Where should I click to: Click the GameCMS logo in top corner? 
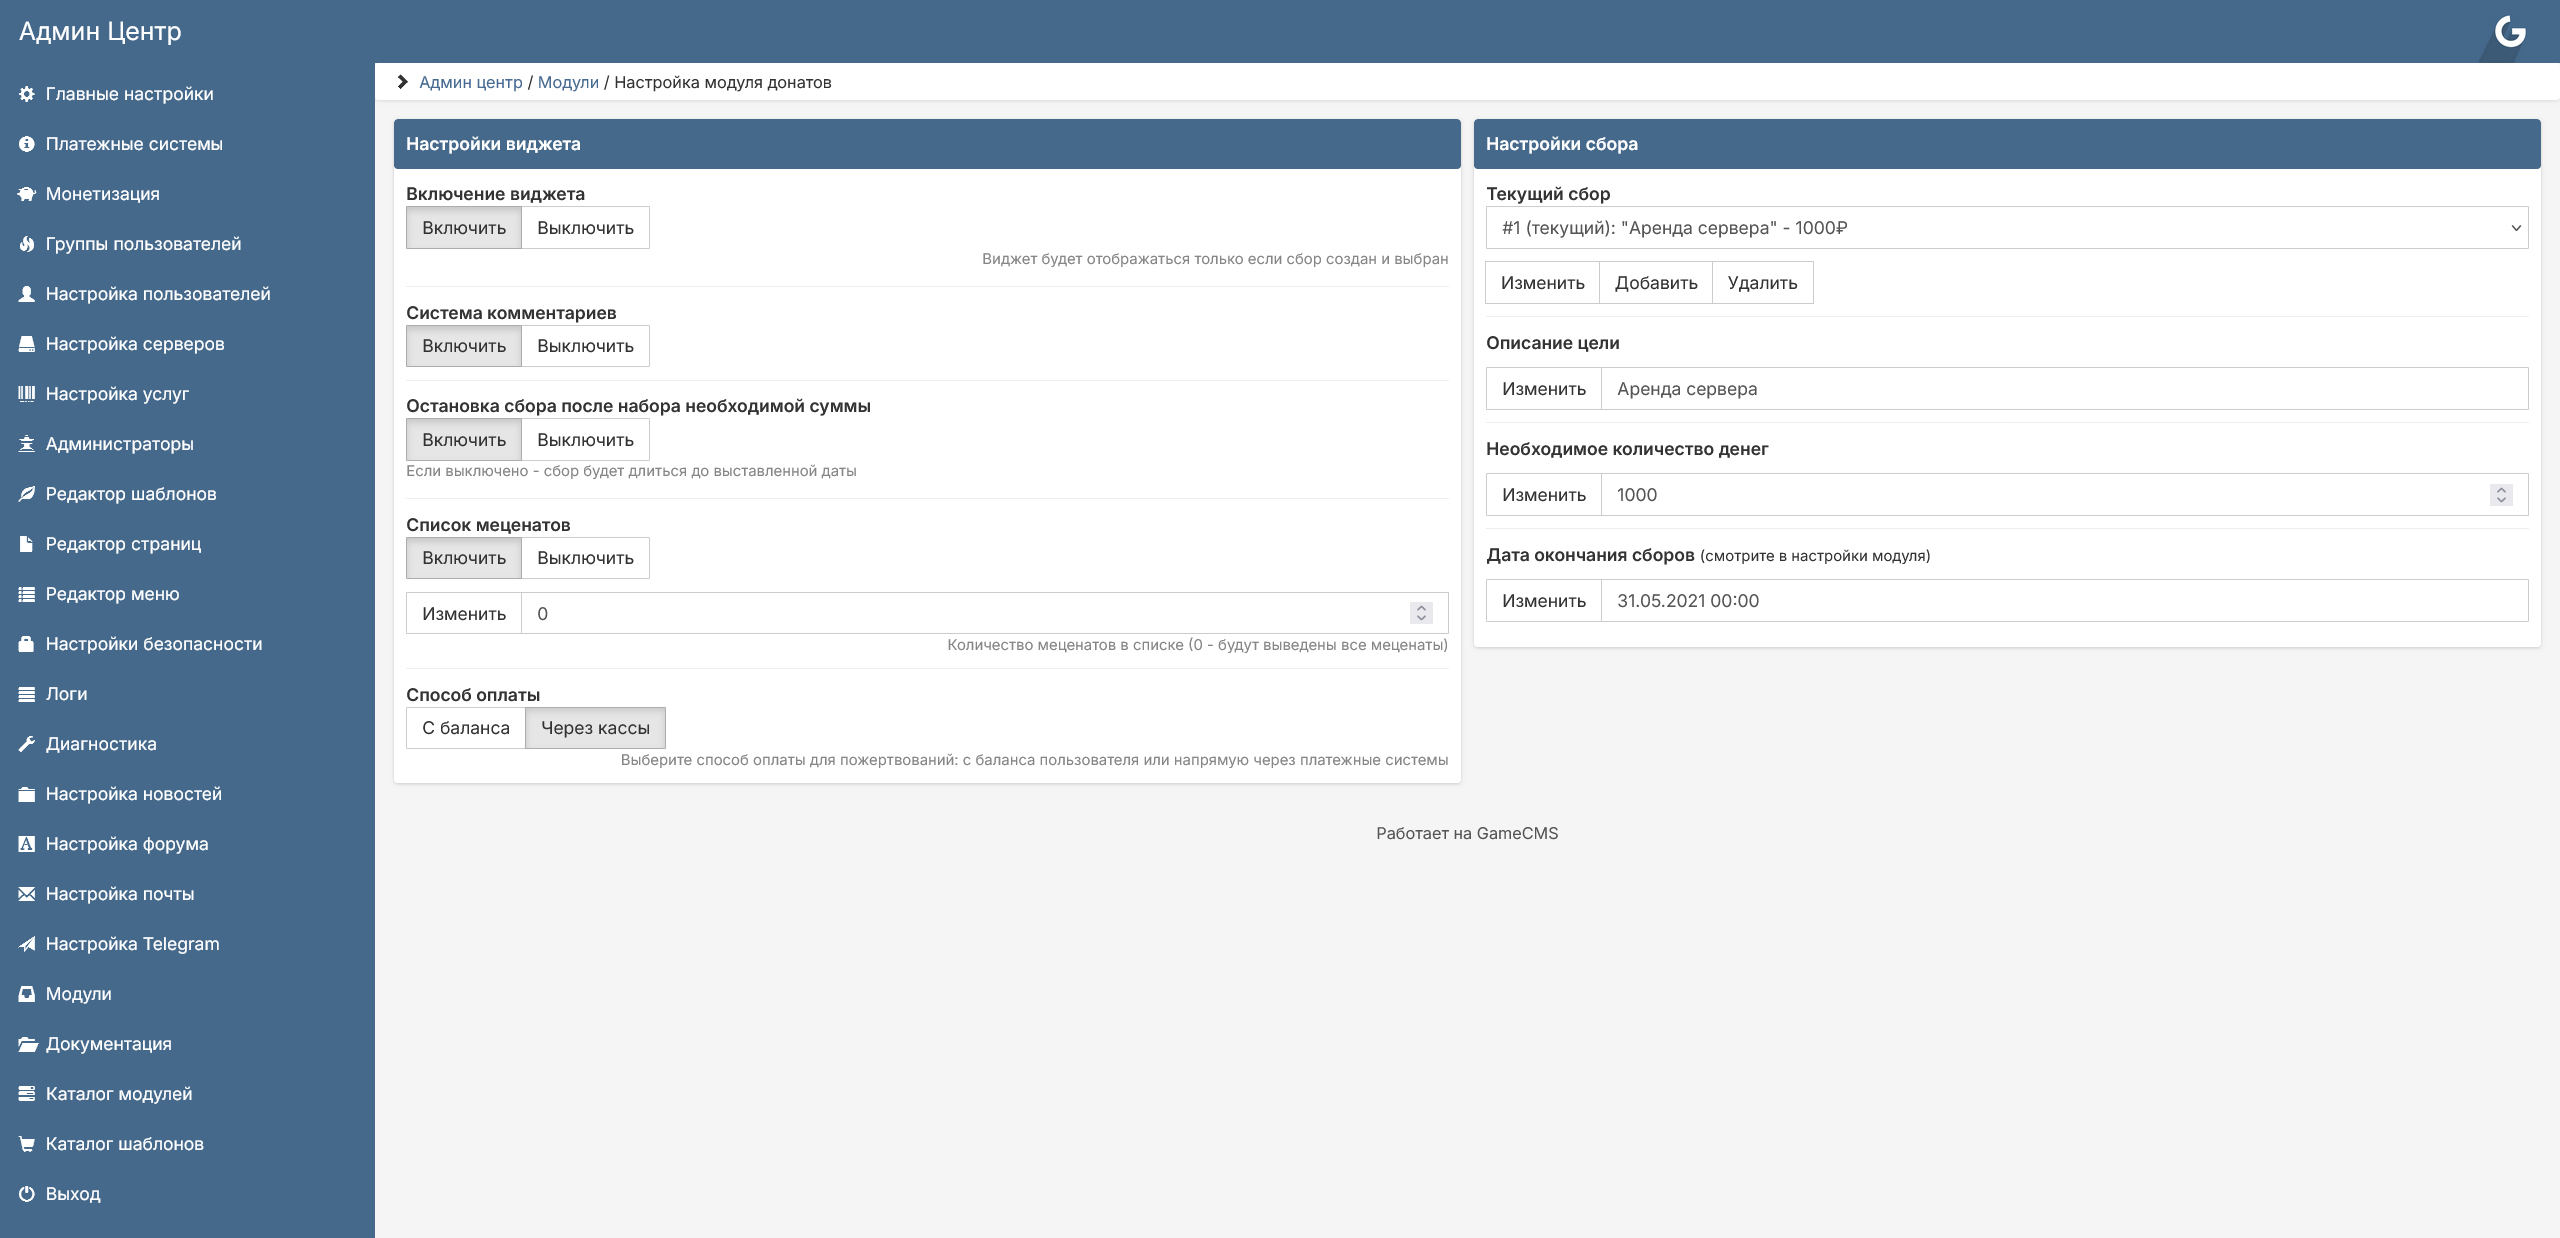click(x=2510, y=32)
